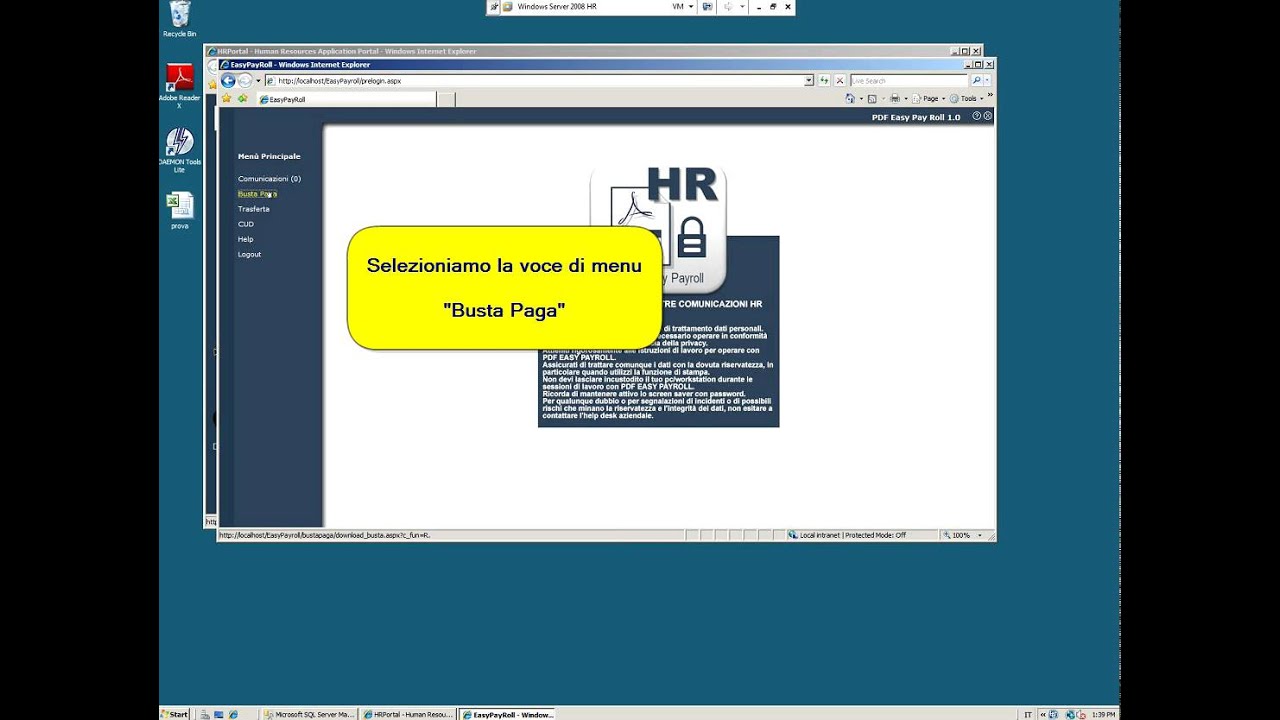
Task: Switch to EasyPayRoll taskbar button
Action: pos(506,714)
